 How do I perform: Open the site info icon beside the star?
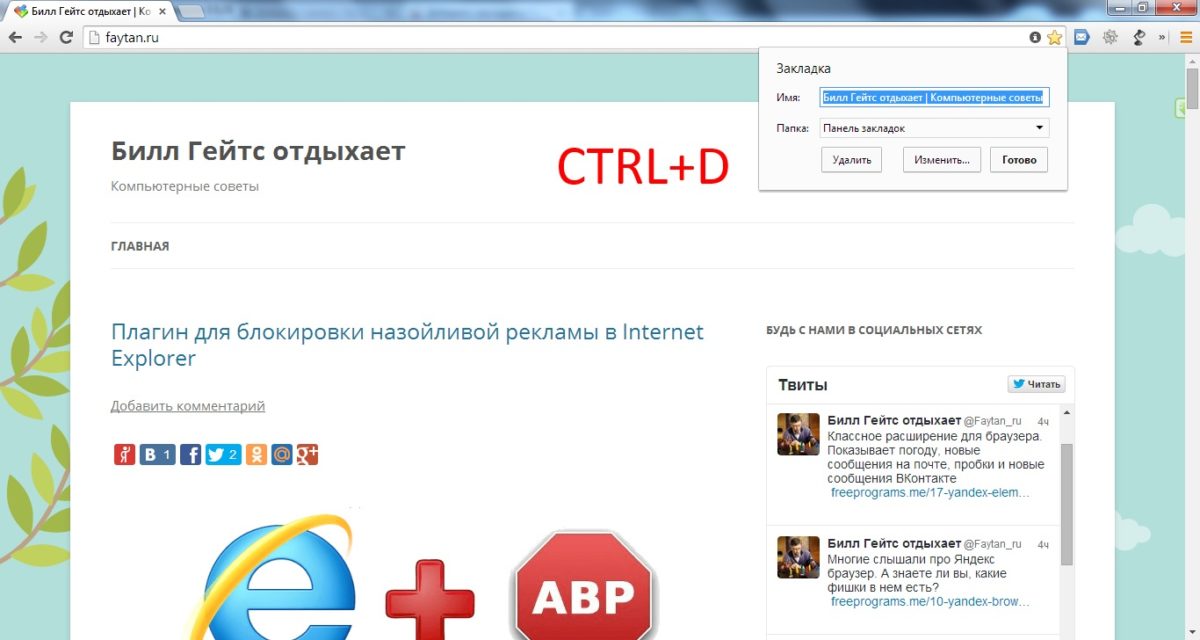[x=1035, y=37]
